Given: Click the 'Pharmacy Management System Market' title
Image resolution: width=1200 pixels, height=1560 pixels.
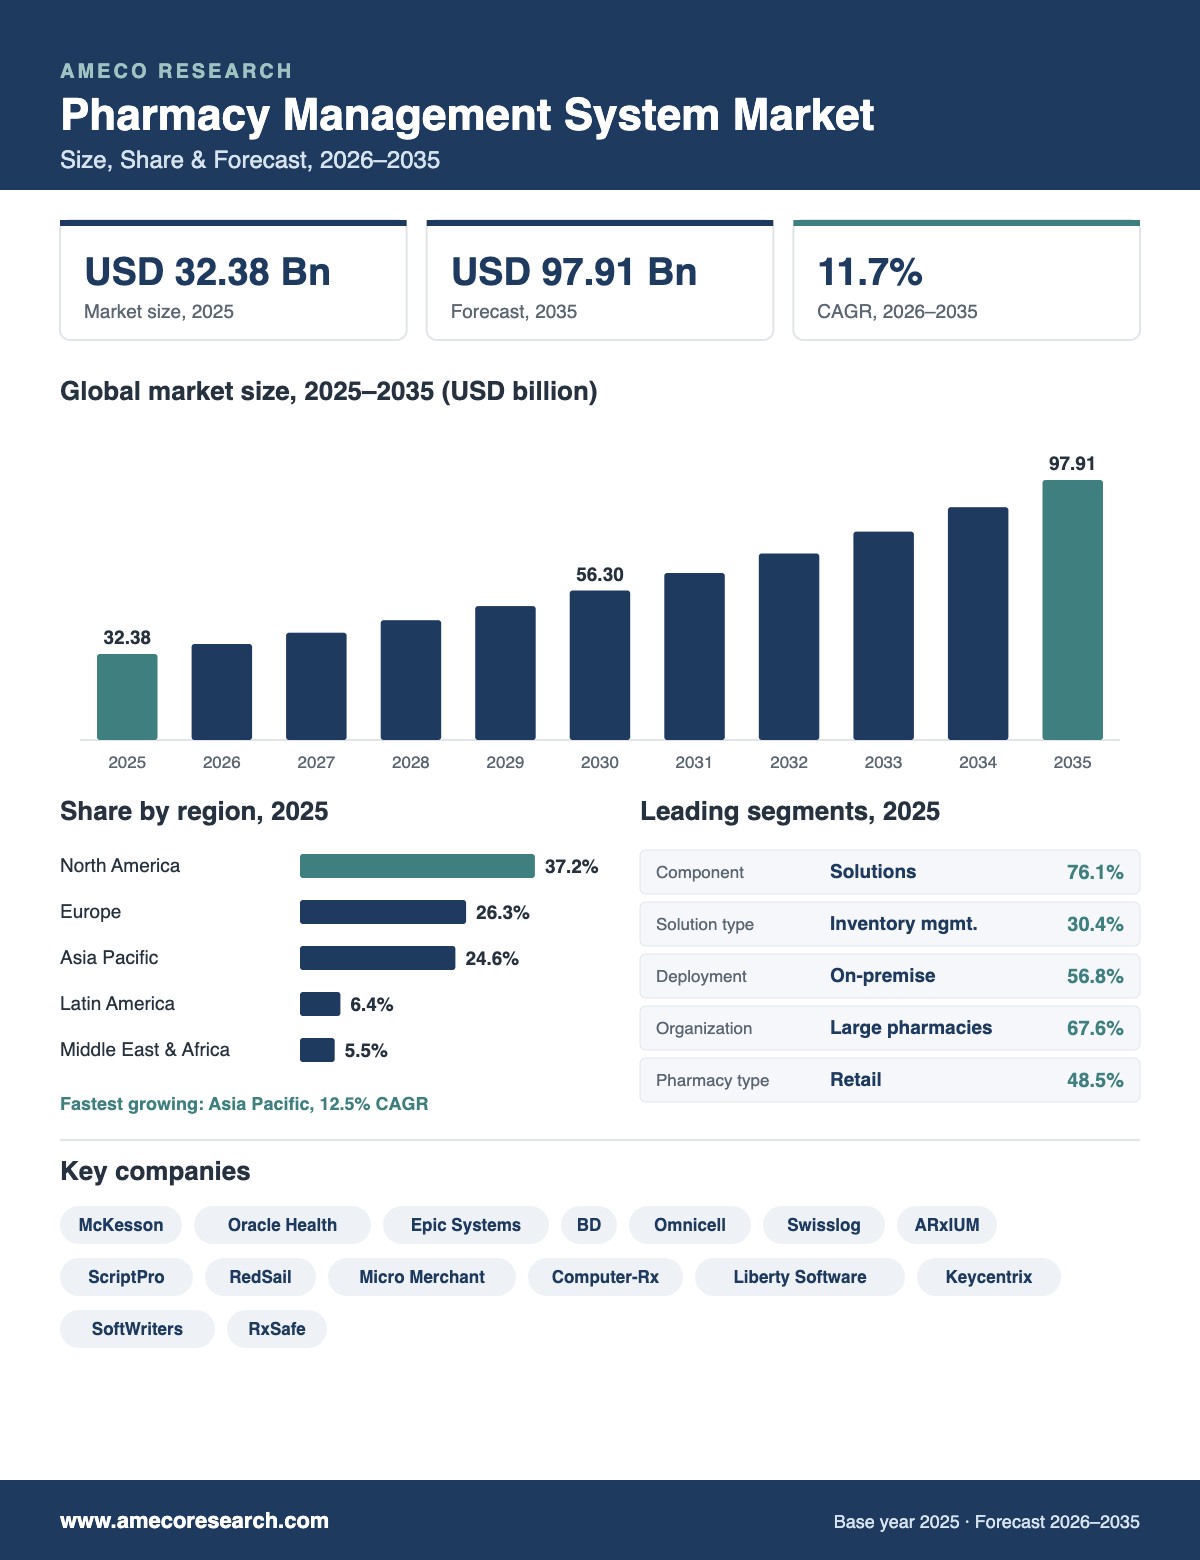Looking at the screenshot, I should 467,115.
